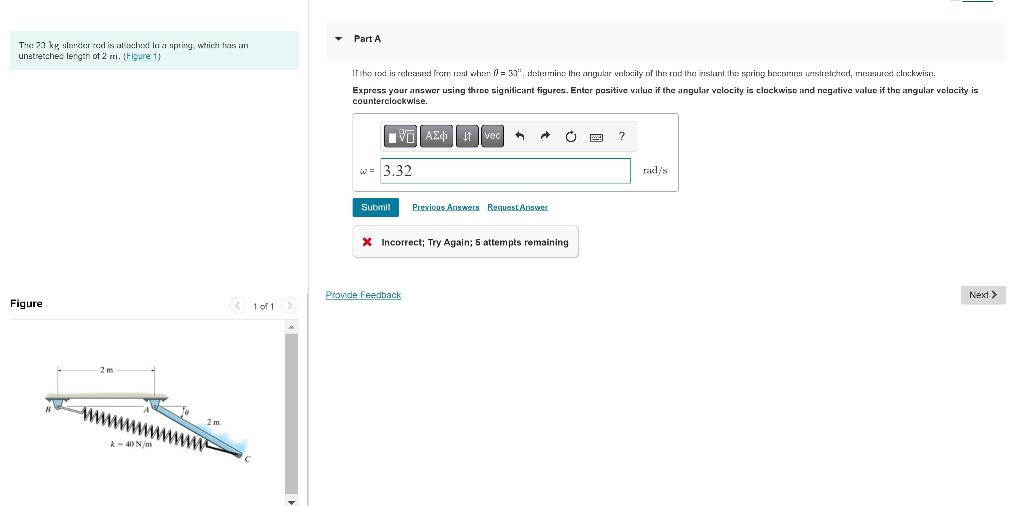The height and width of the screenshot is (506, 1024).
Task: Open the Figure 1 link in problem text
Action: click(142, 56)
